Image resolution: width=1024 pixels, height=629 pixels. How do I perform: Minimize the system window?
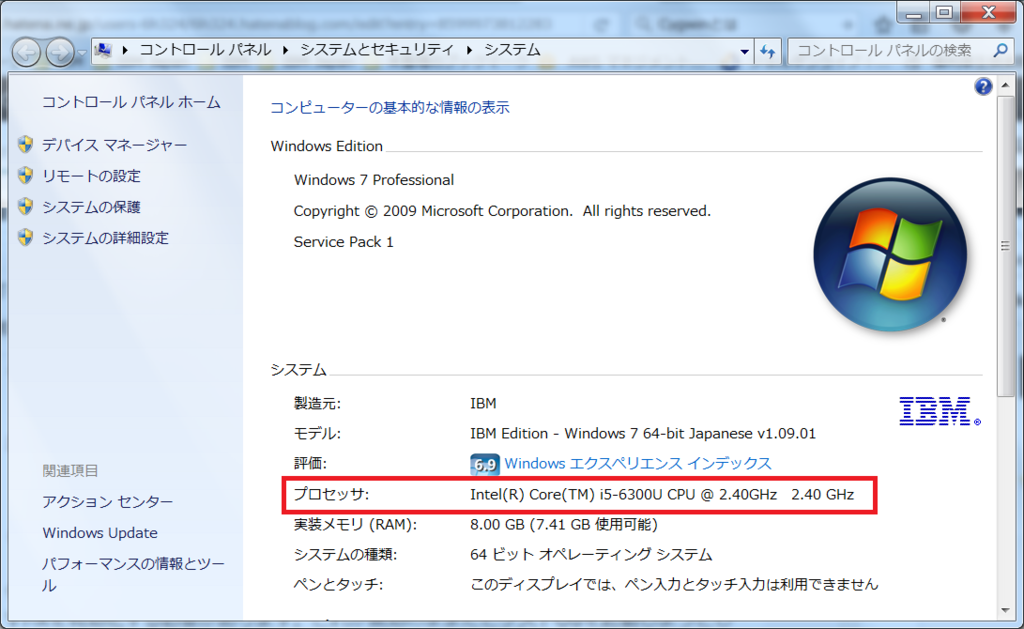coord(913,12)
